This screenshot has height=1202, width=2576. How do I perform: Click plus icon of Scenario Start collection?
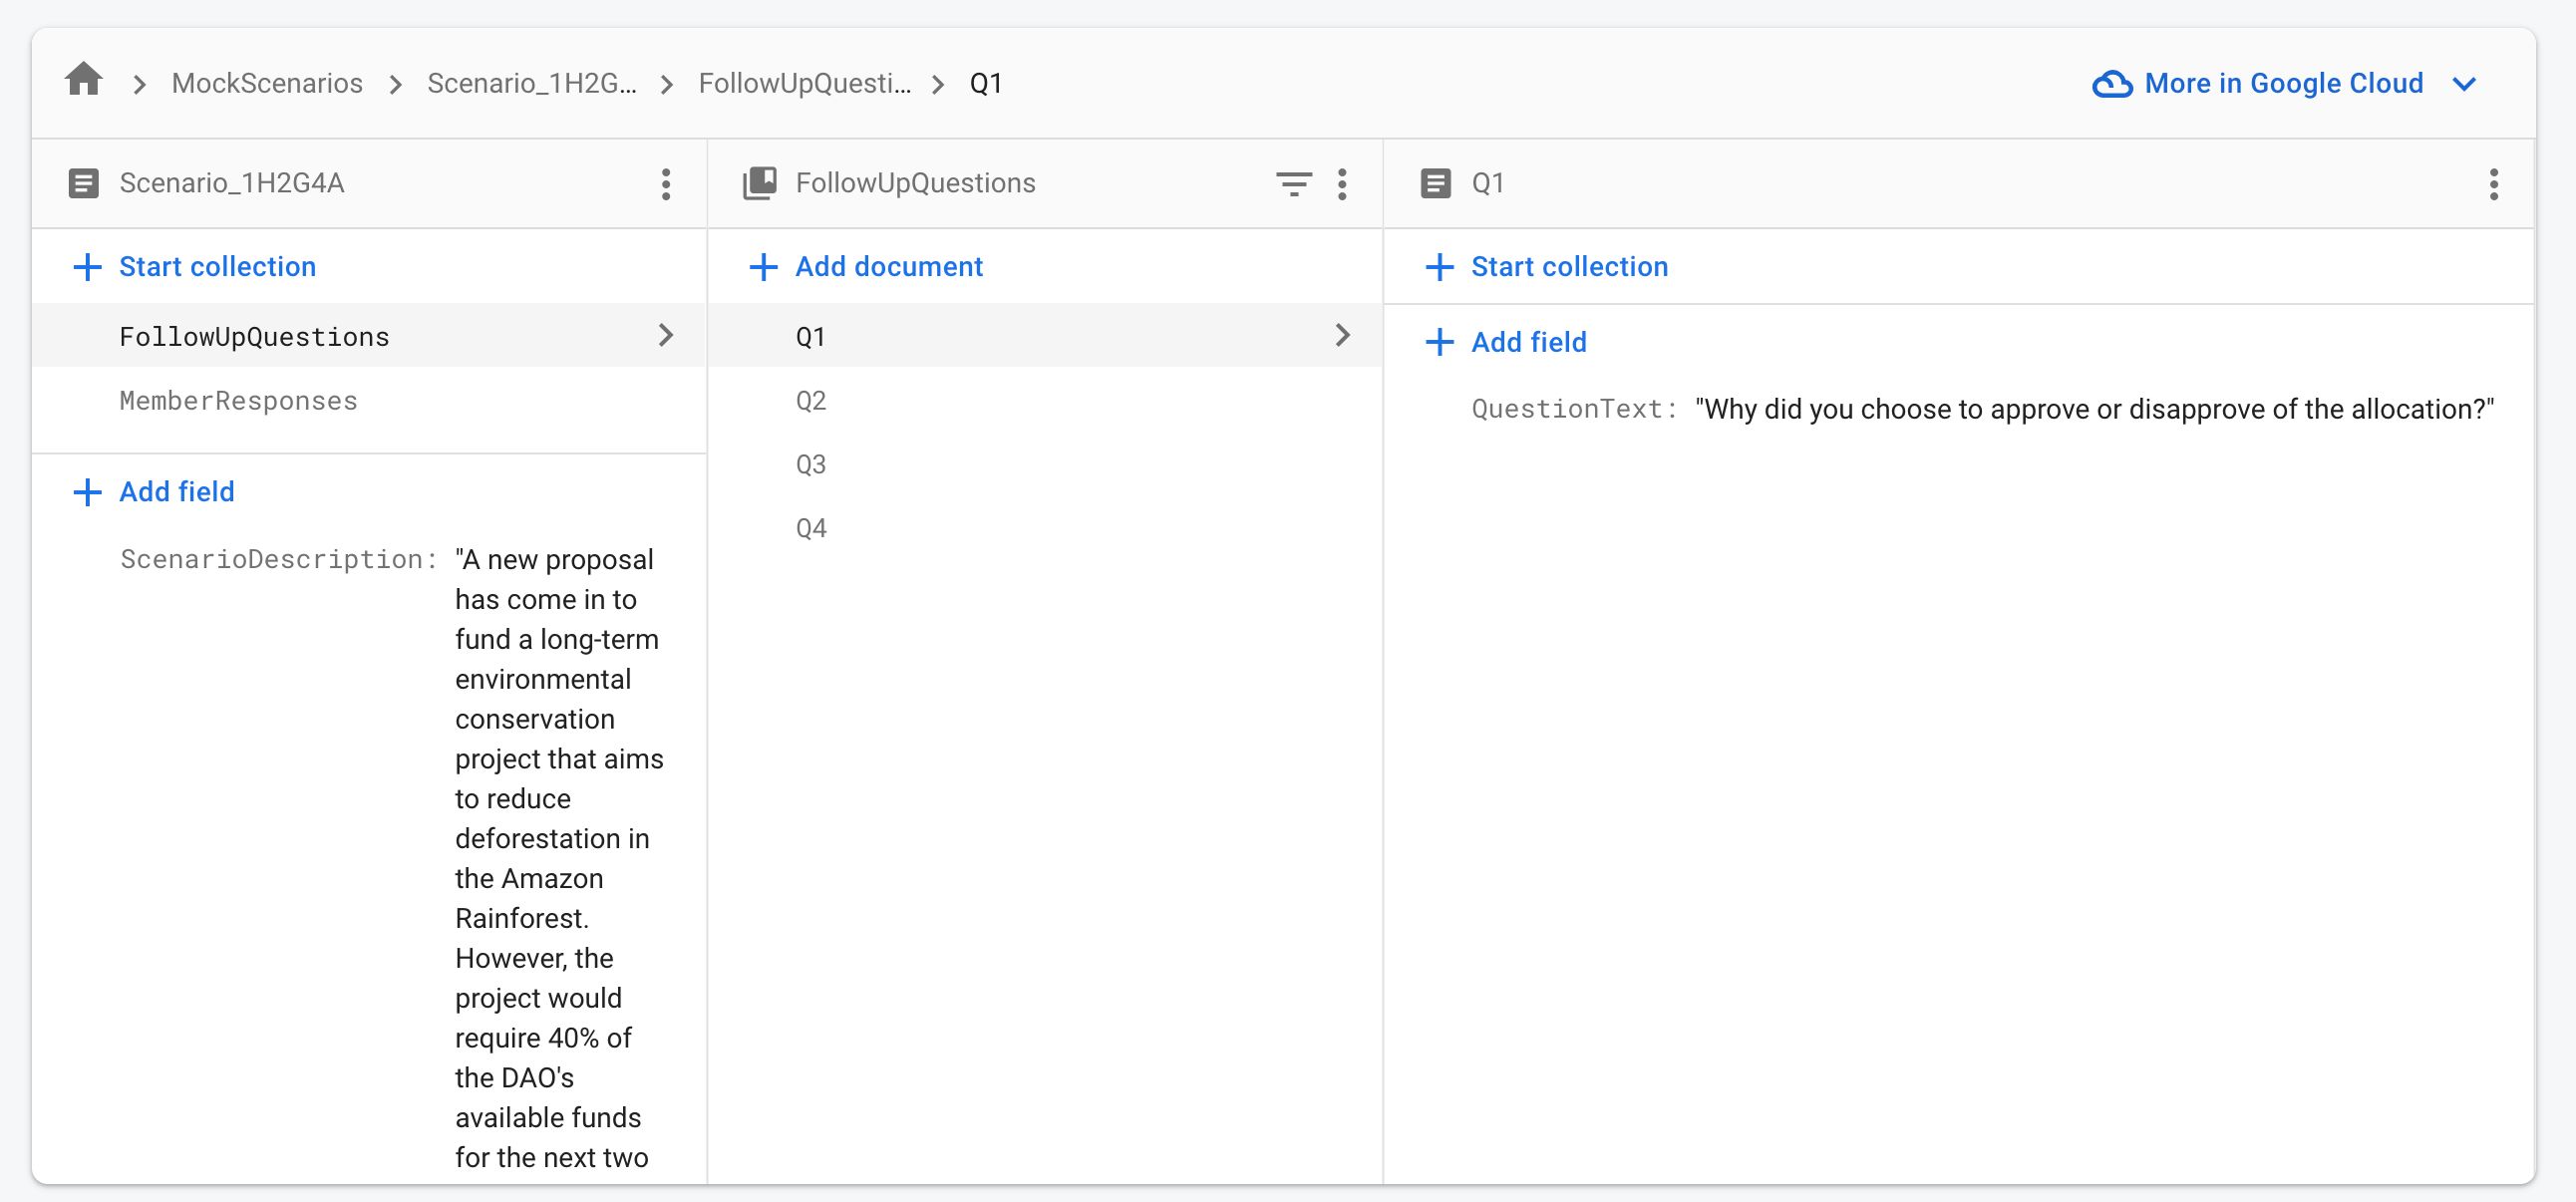pos(87,266)
